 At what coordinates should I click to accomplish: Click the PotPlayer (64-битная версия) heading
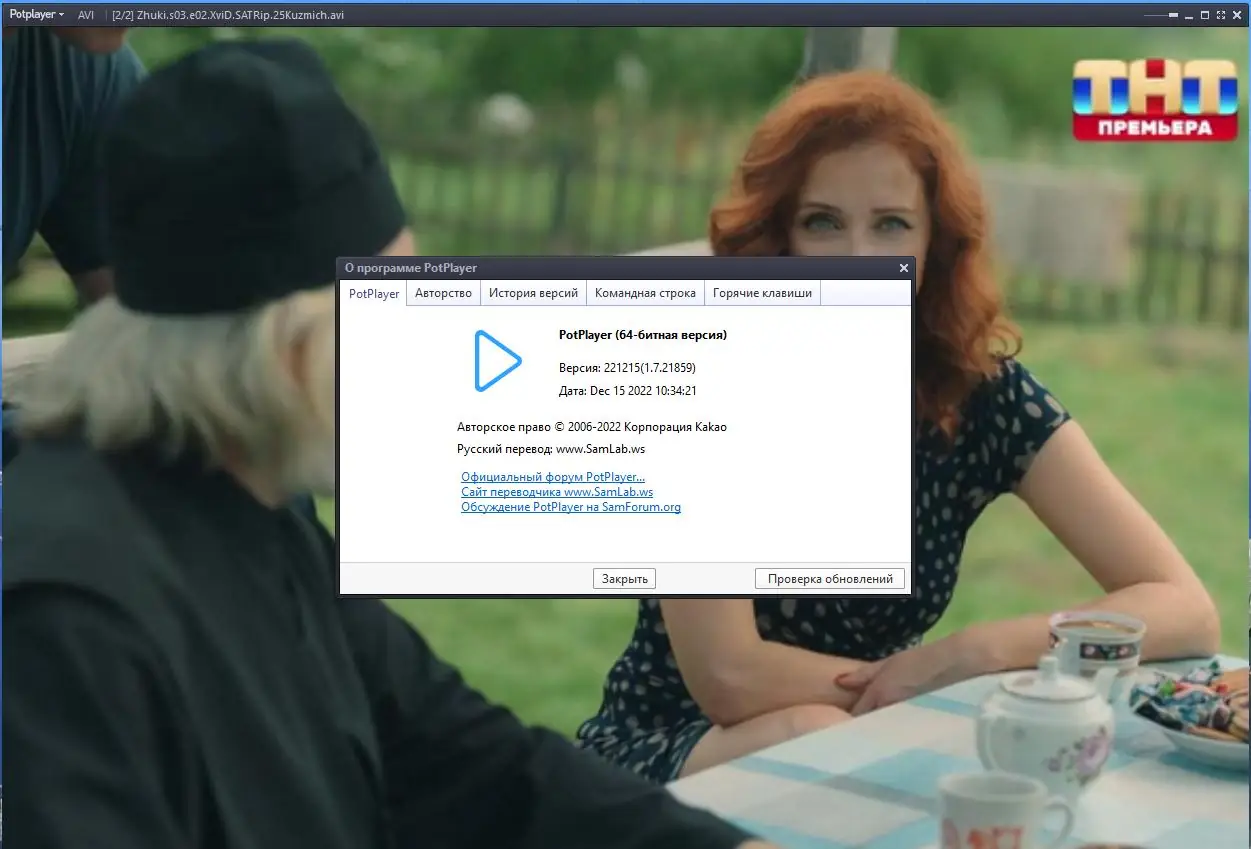(643, 335)
